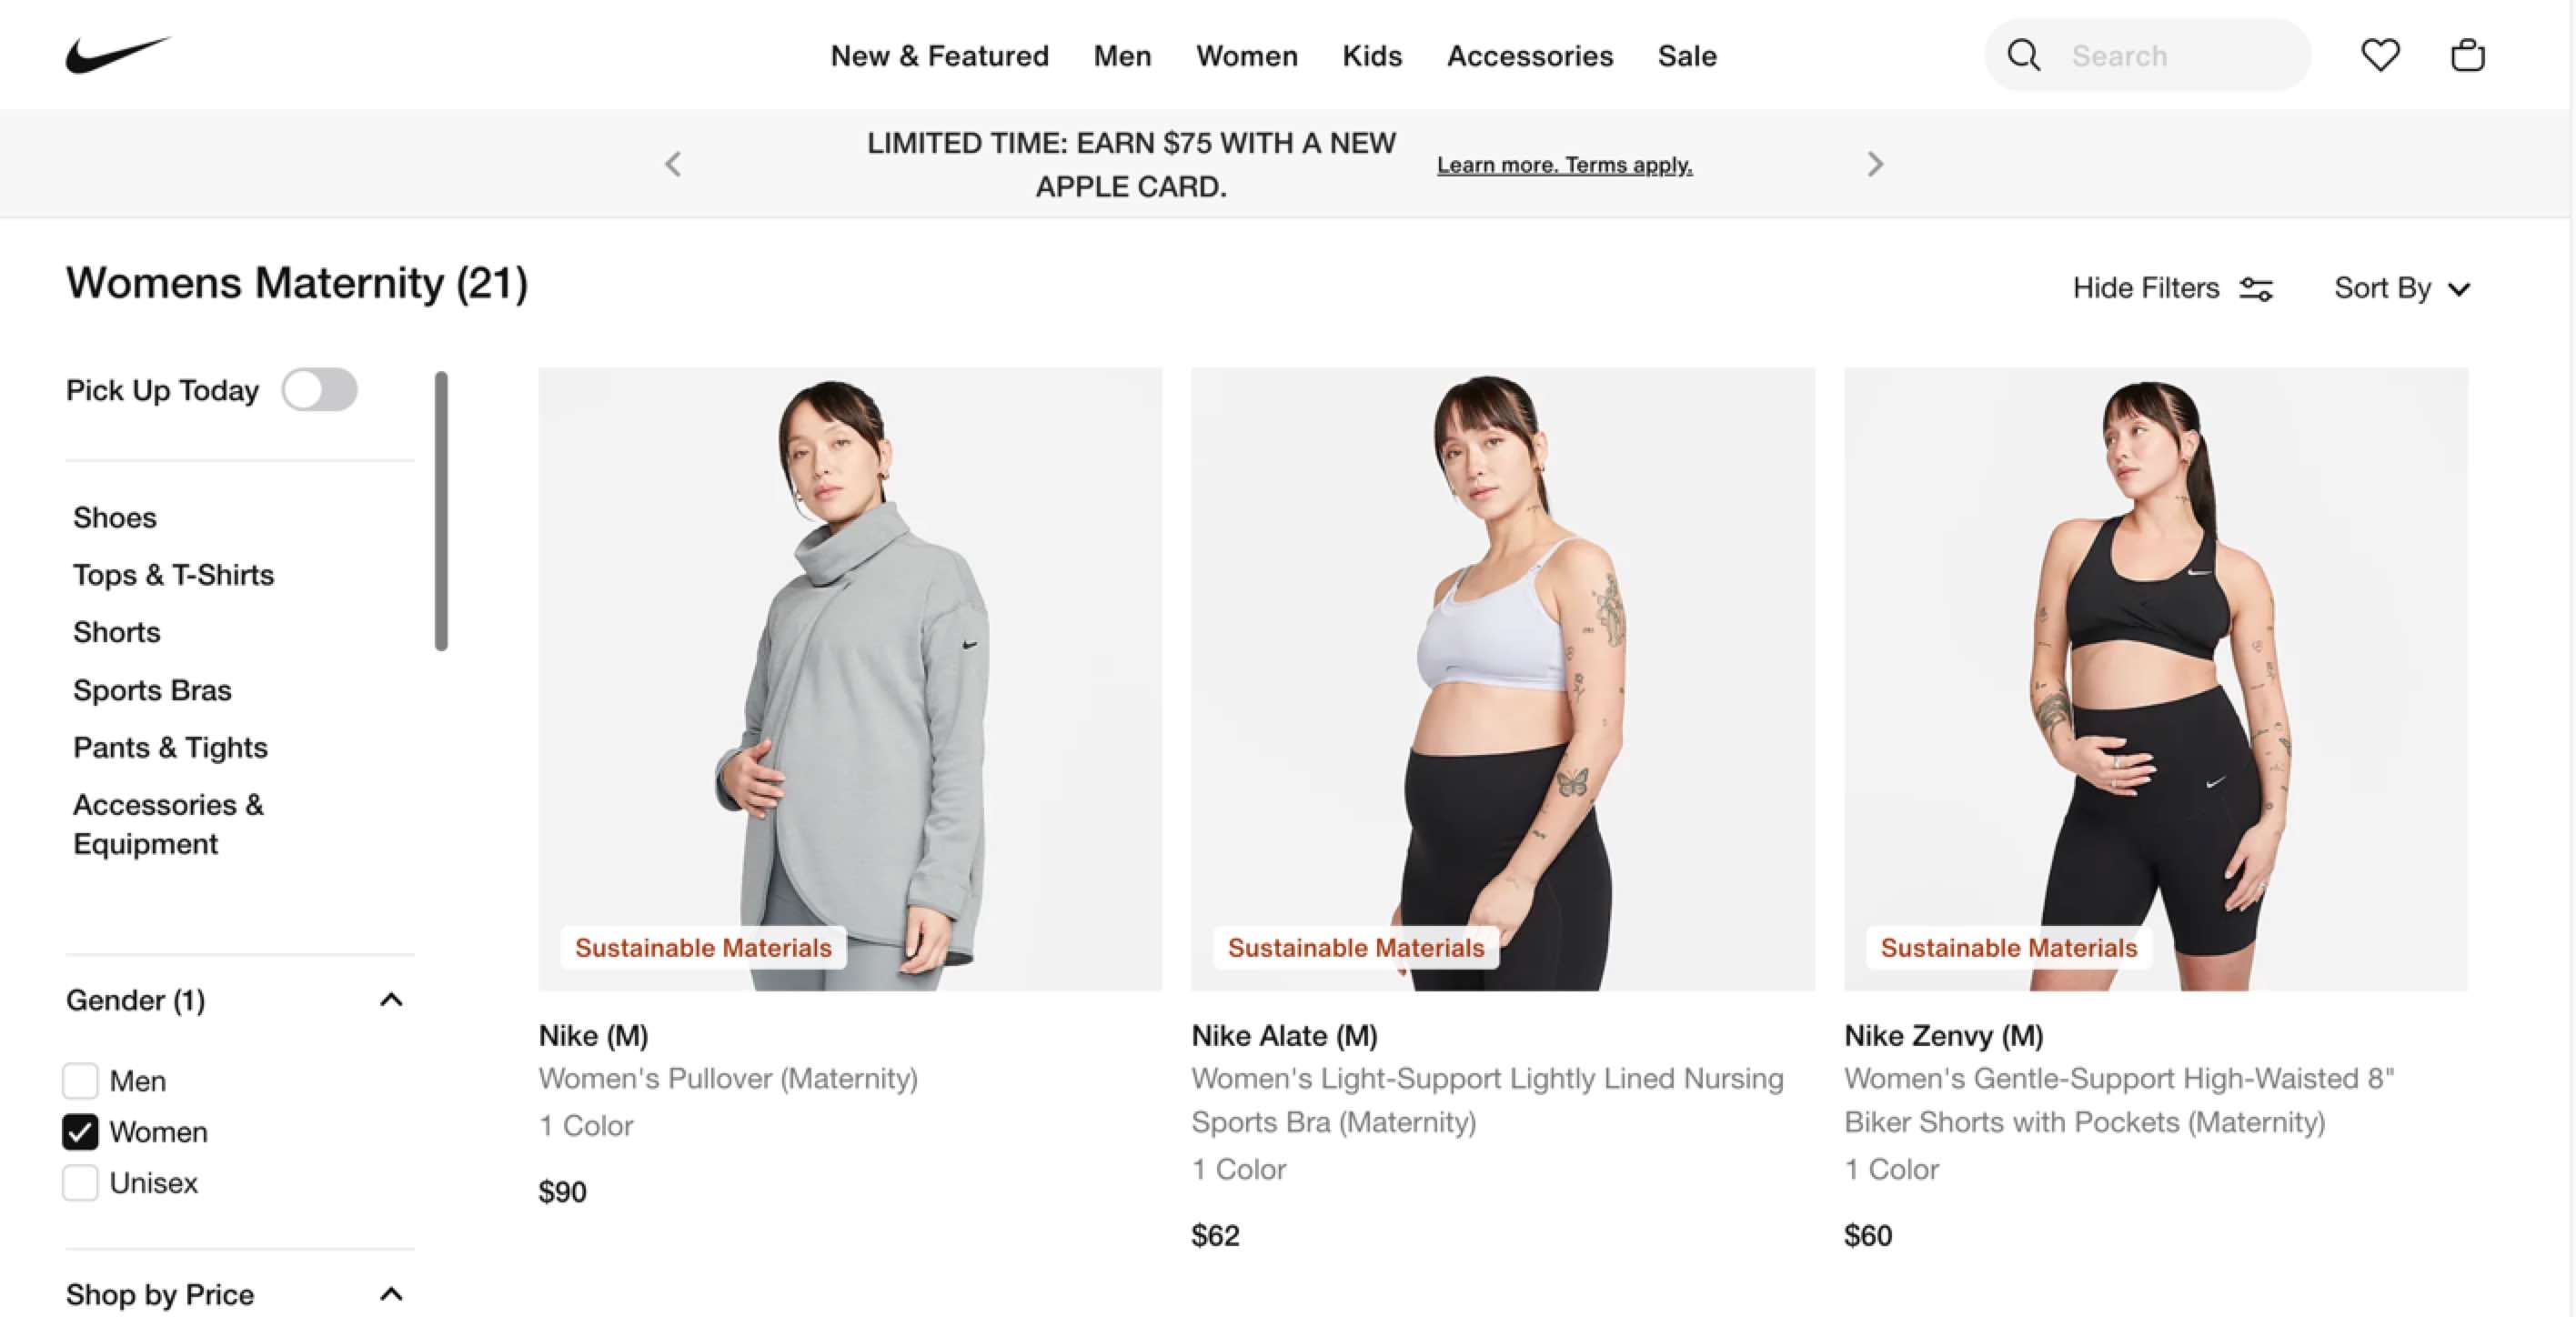The height and width of the screenshot is (1317, 2576).
Task: Collapse the Gender filter section
Action: (391, 999)
